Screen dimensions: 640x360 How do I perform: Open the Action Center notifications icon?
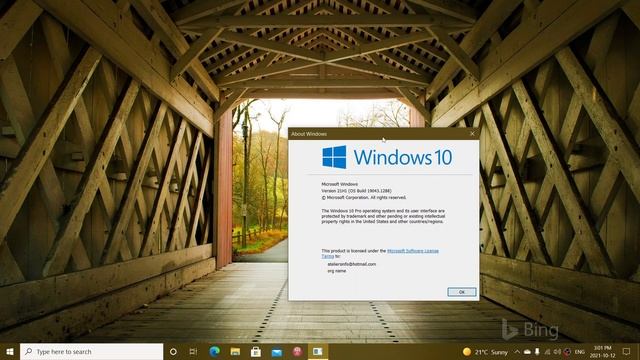[x=627, y=351]
